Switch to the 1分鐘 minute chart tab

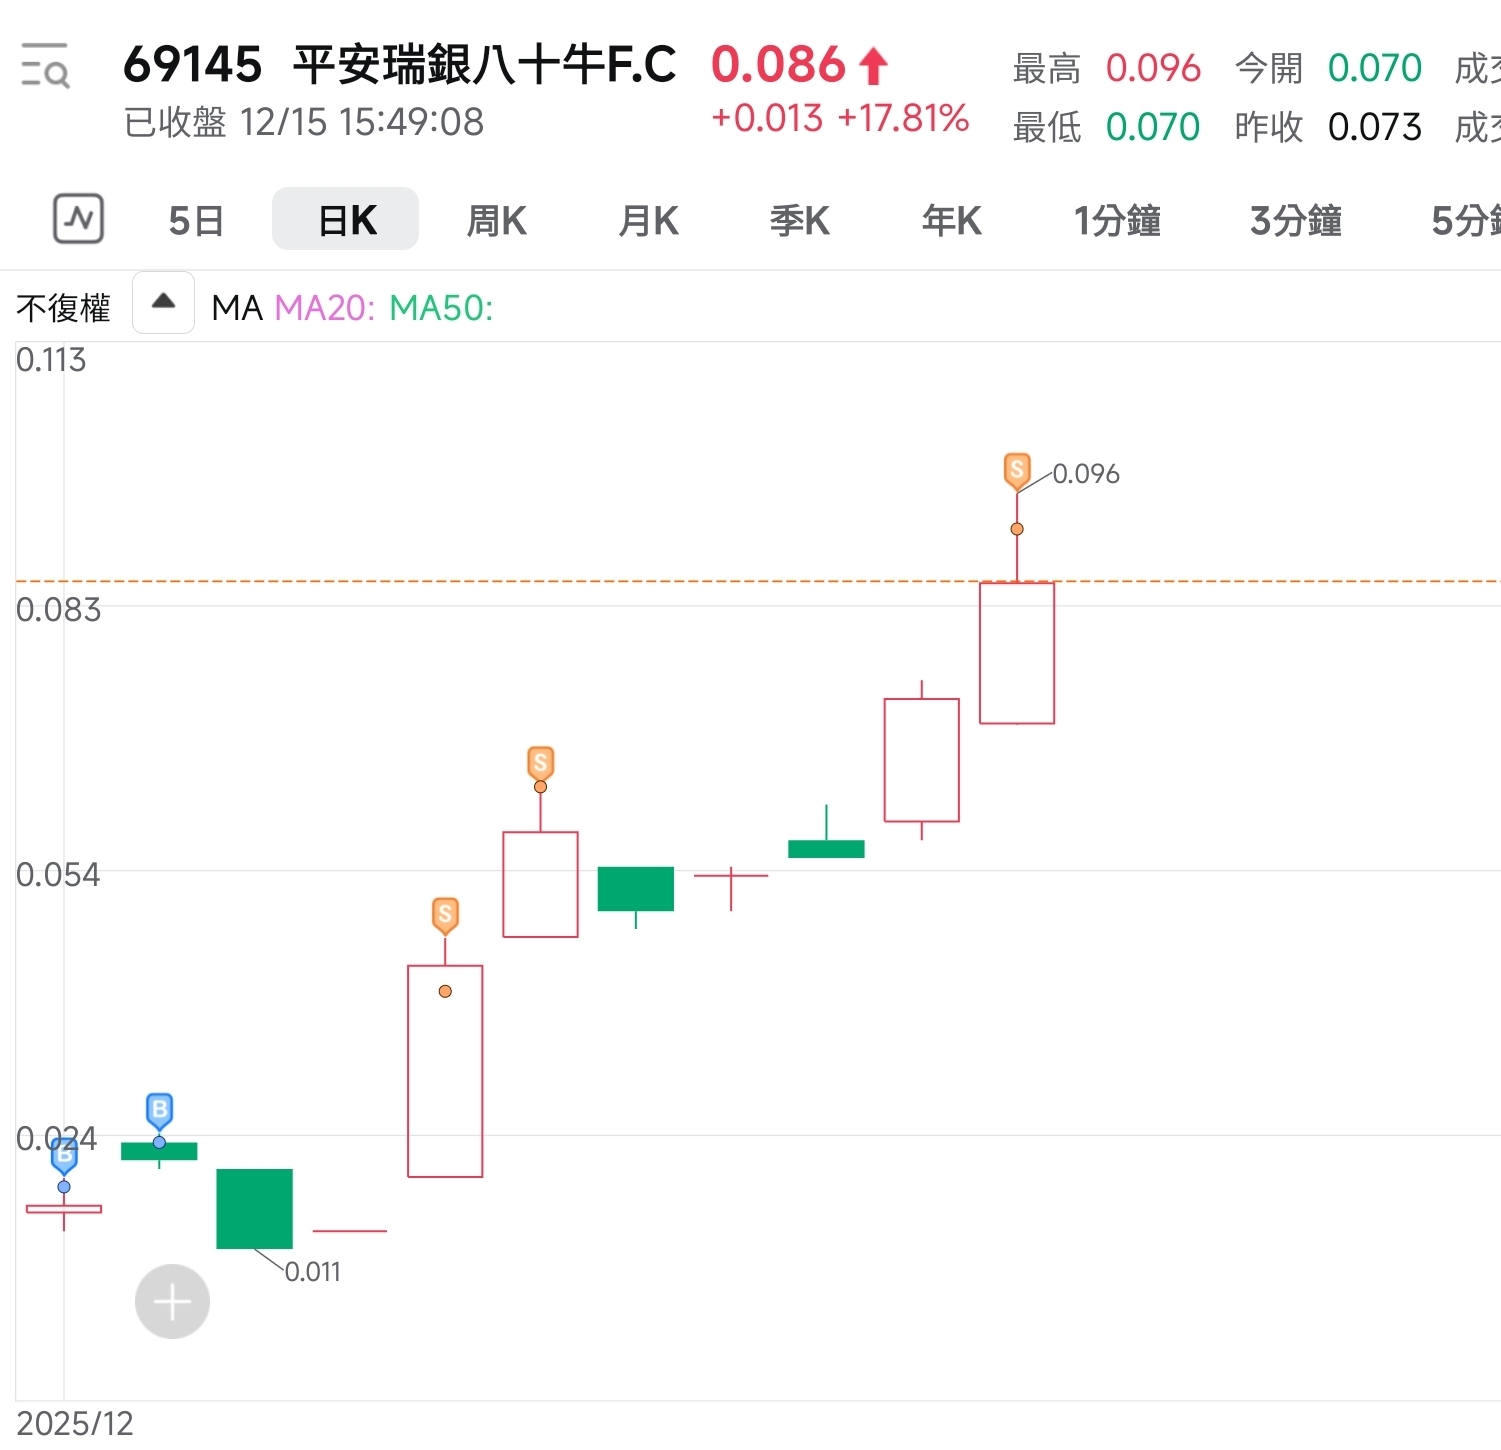click(x=1117, y=220)
